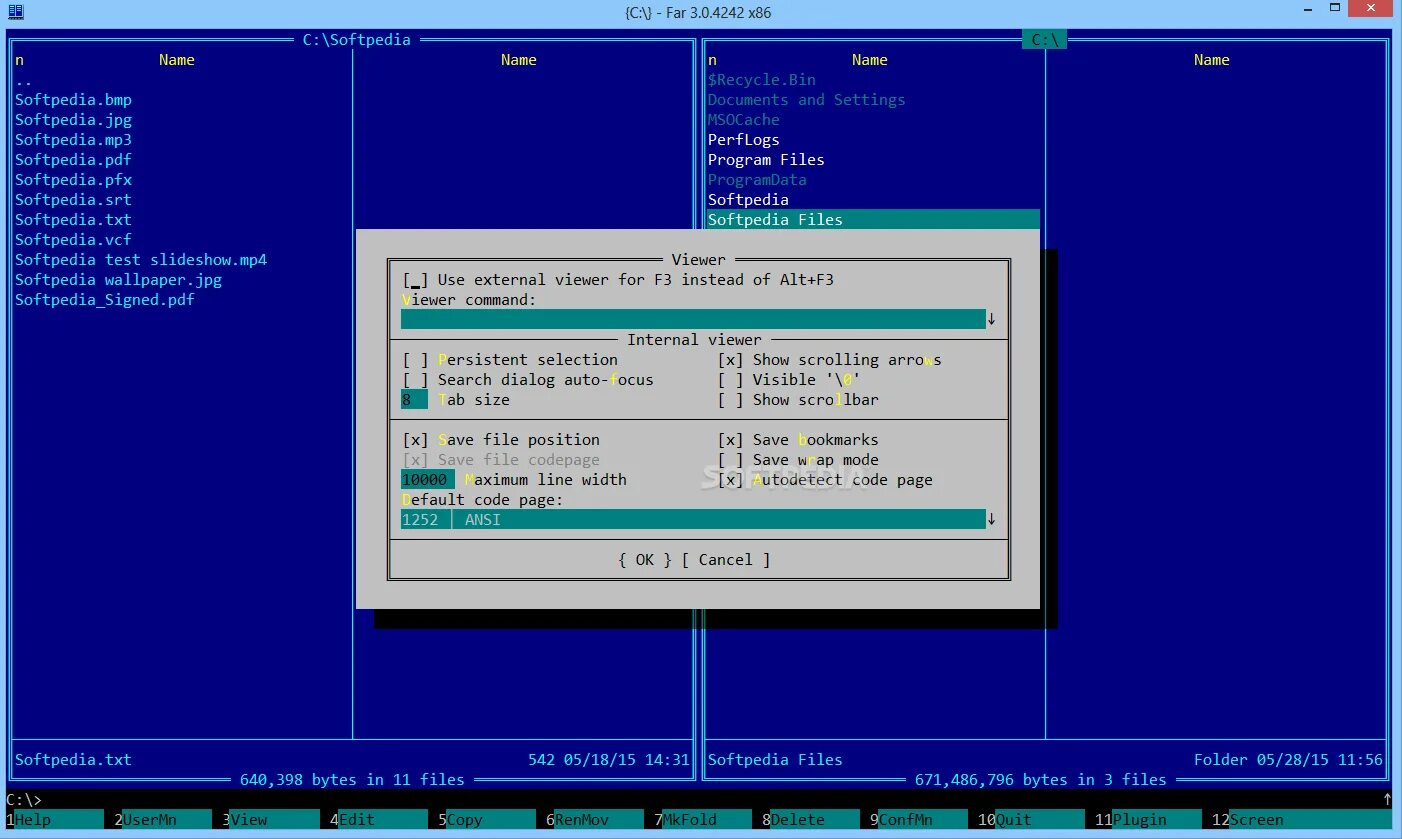Cancel the Viewer settings dialog
Screen dimensions: 1402x839
[726, 560]
